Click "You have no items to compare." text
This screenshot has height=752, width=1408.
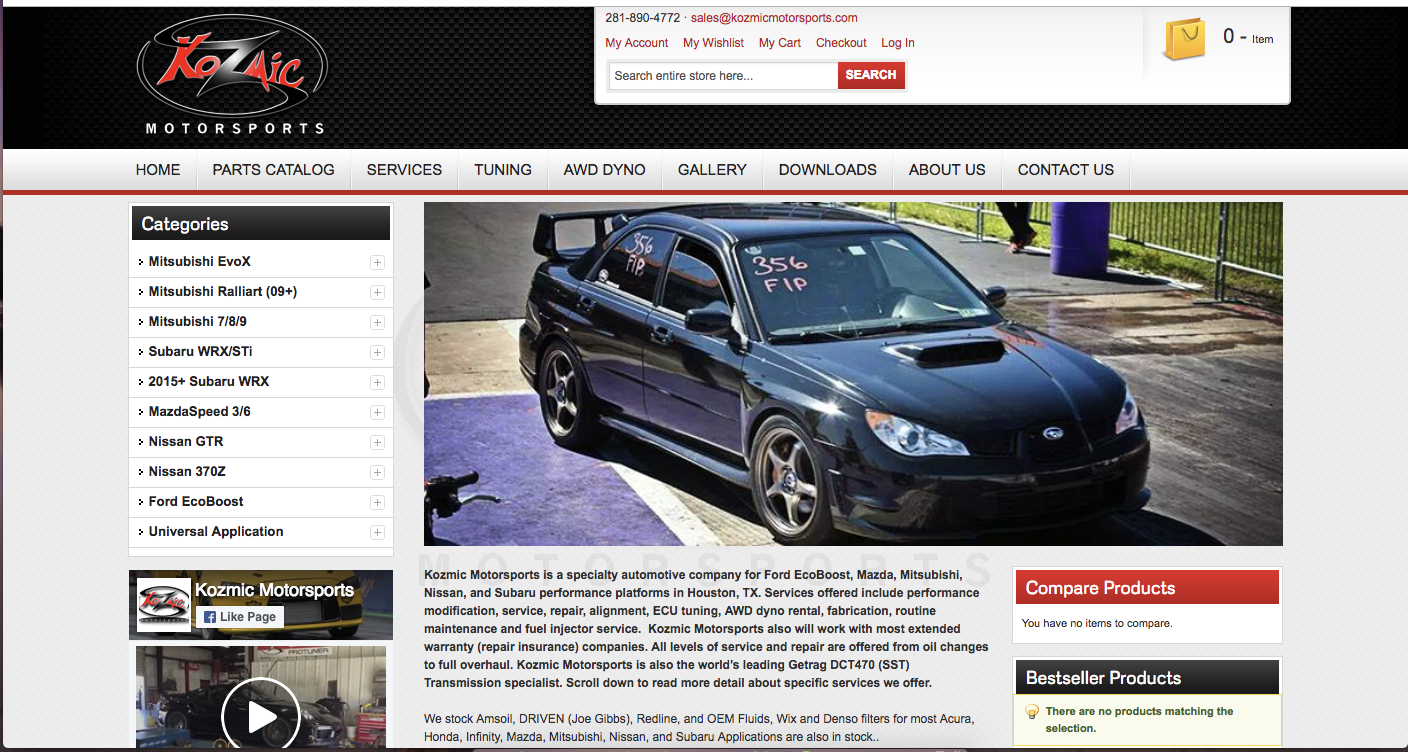pyautogui.click(x=1097, y=623)
